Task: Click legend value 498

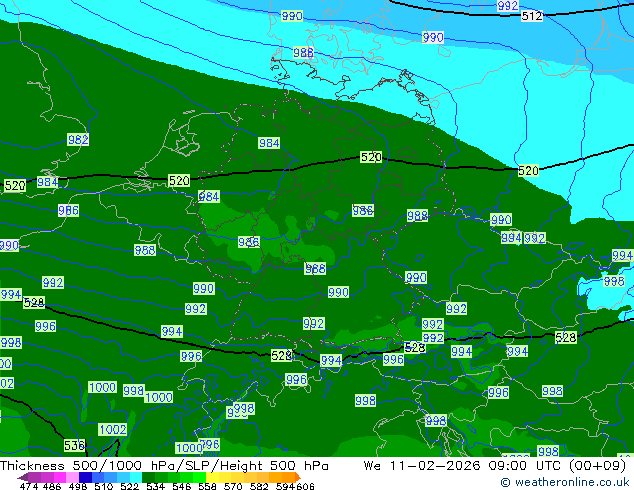Action: pyautogui.click(x=78, y=486)
